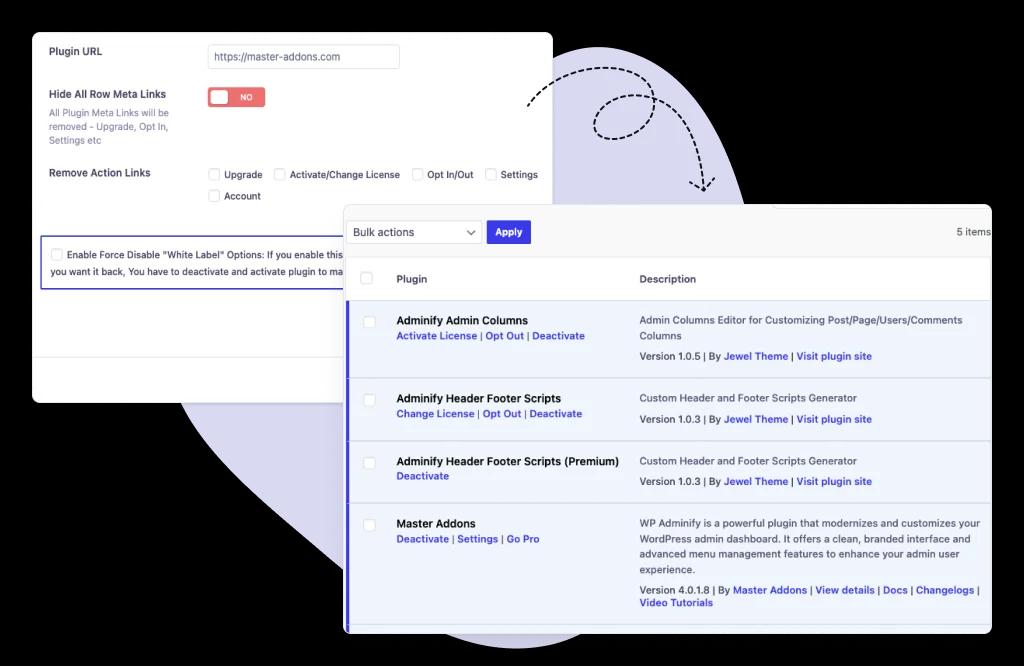The image size is (1024, 666).
Task: Open Jewel Theme link for free Header Footer Scripts
Action: click(756, 419)
